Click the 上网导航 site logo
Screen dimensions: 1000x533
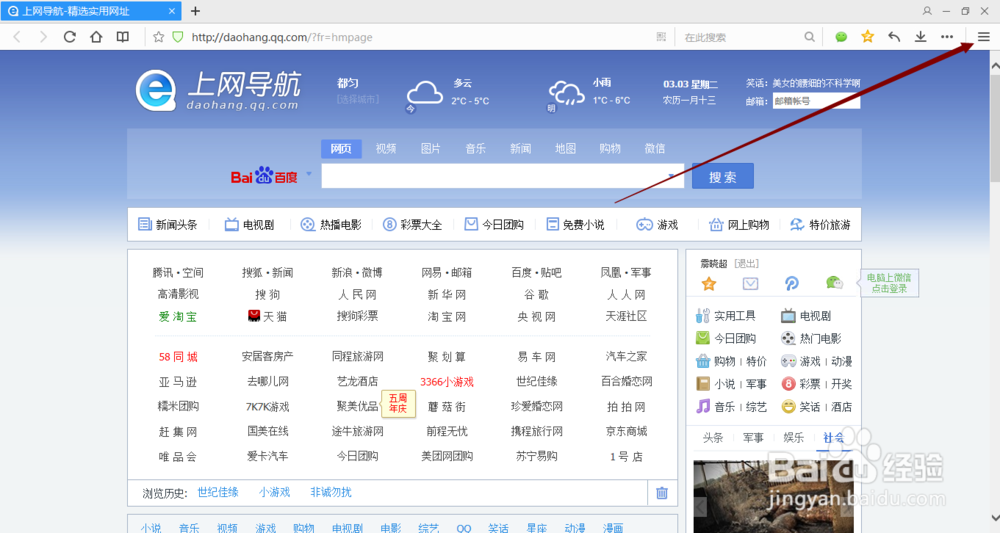click(x=218, y=91)
